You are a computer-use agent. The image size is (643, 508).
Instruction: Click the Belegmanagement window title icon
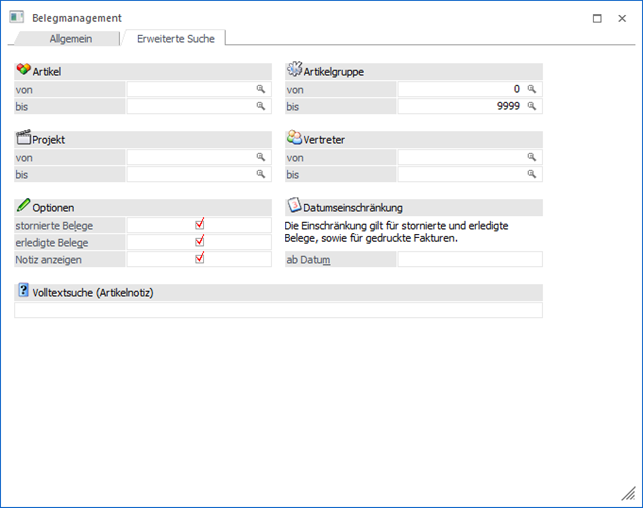[17, 17]
